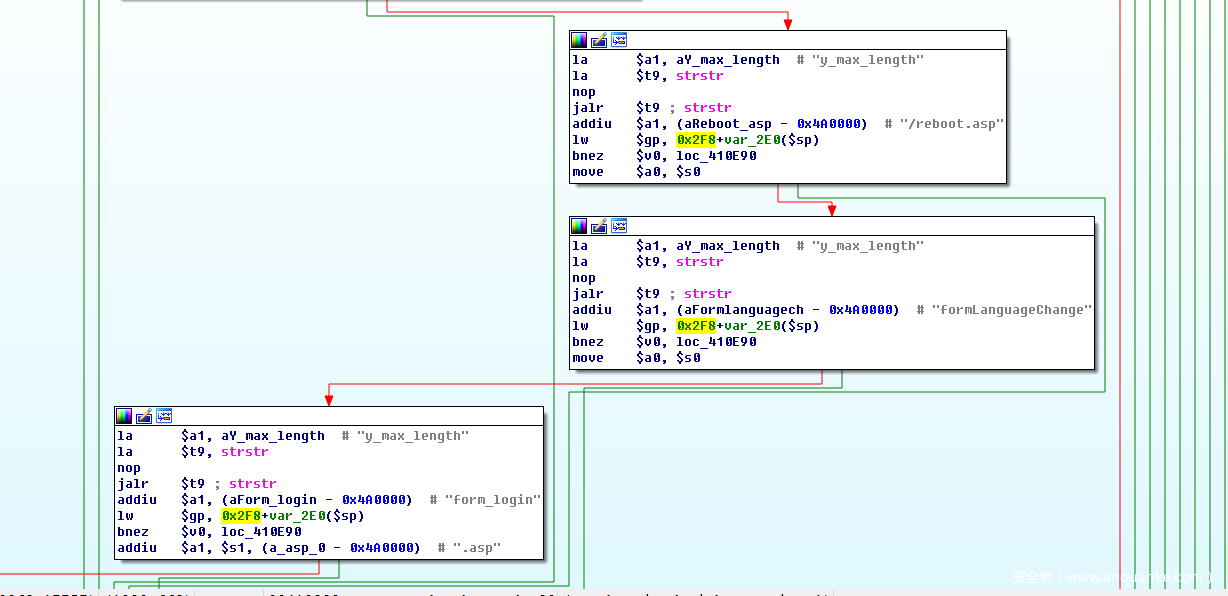Screen dimensions: 1228x596
Task: Click the group nodes icon on the reboot.asp block
Action: tap(619, 40)
